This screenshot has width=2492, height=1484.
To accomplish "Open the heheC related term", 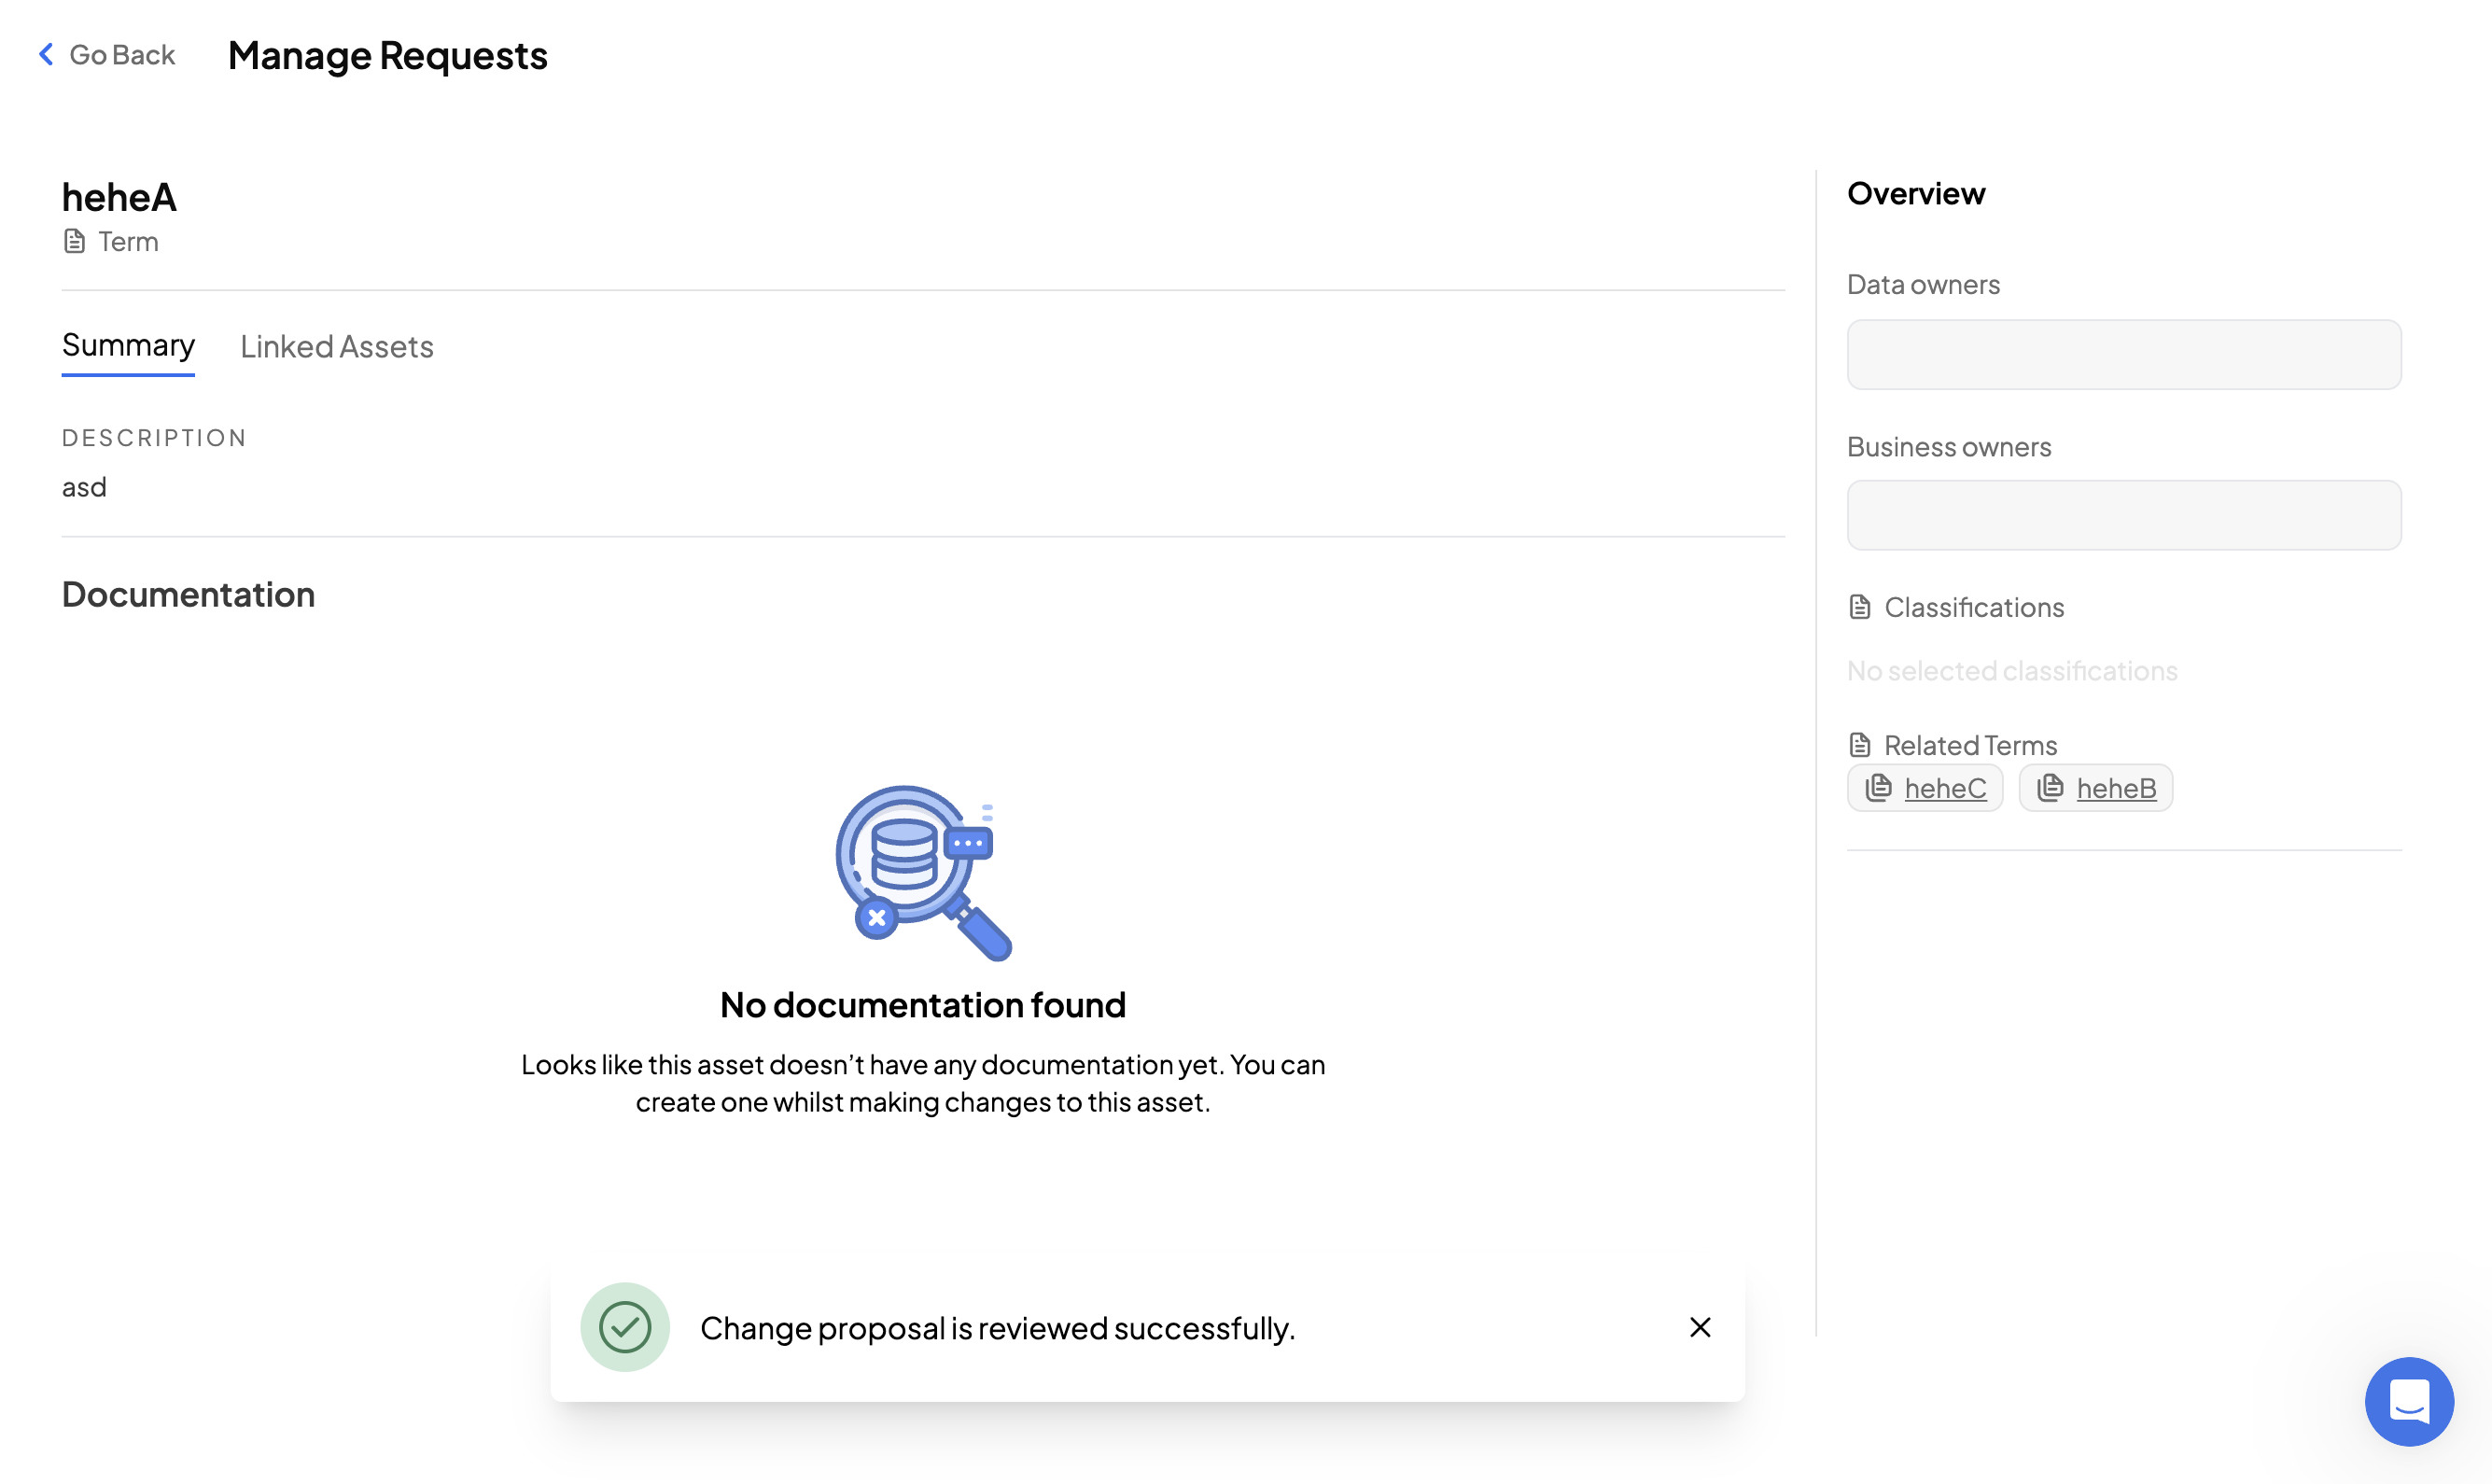I will point(1944,789).
